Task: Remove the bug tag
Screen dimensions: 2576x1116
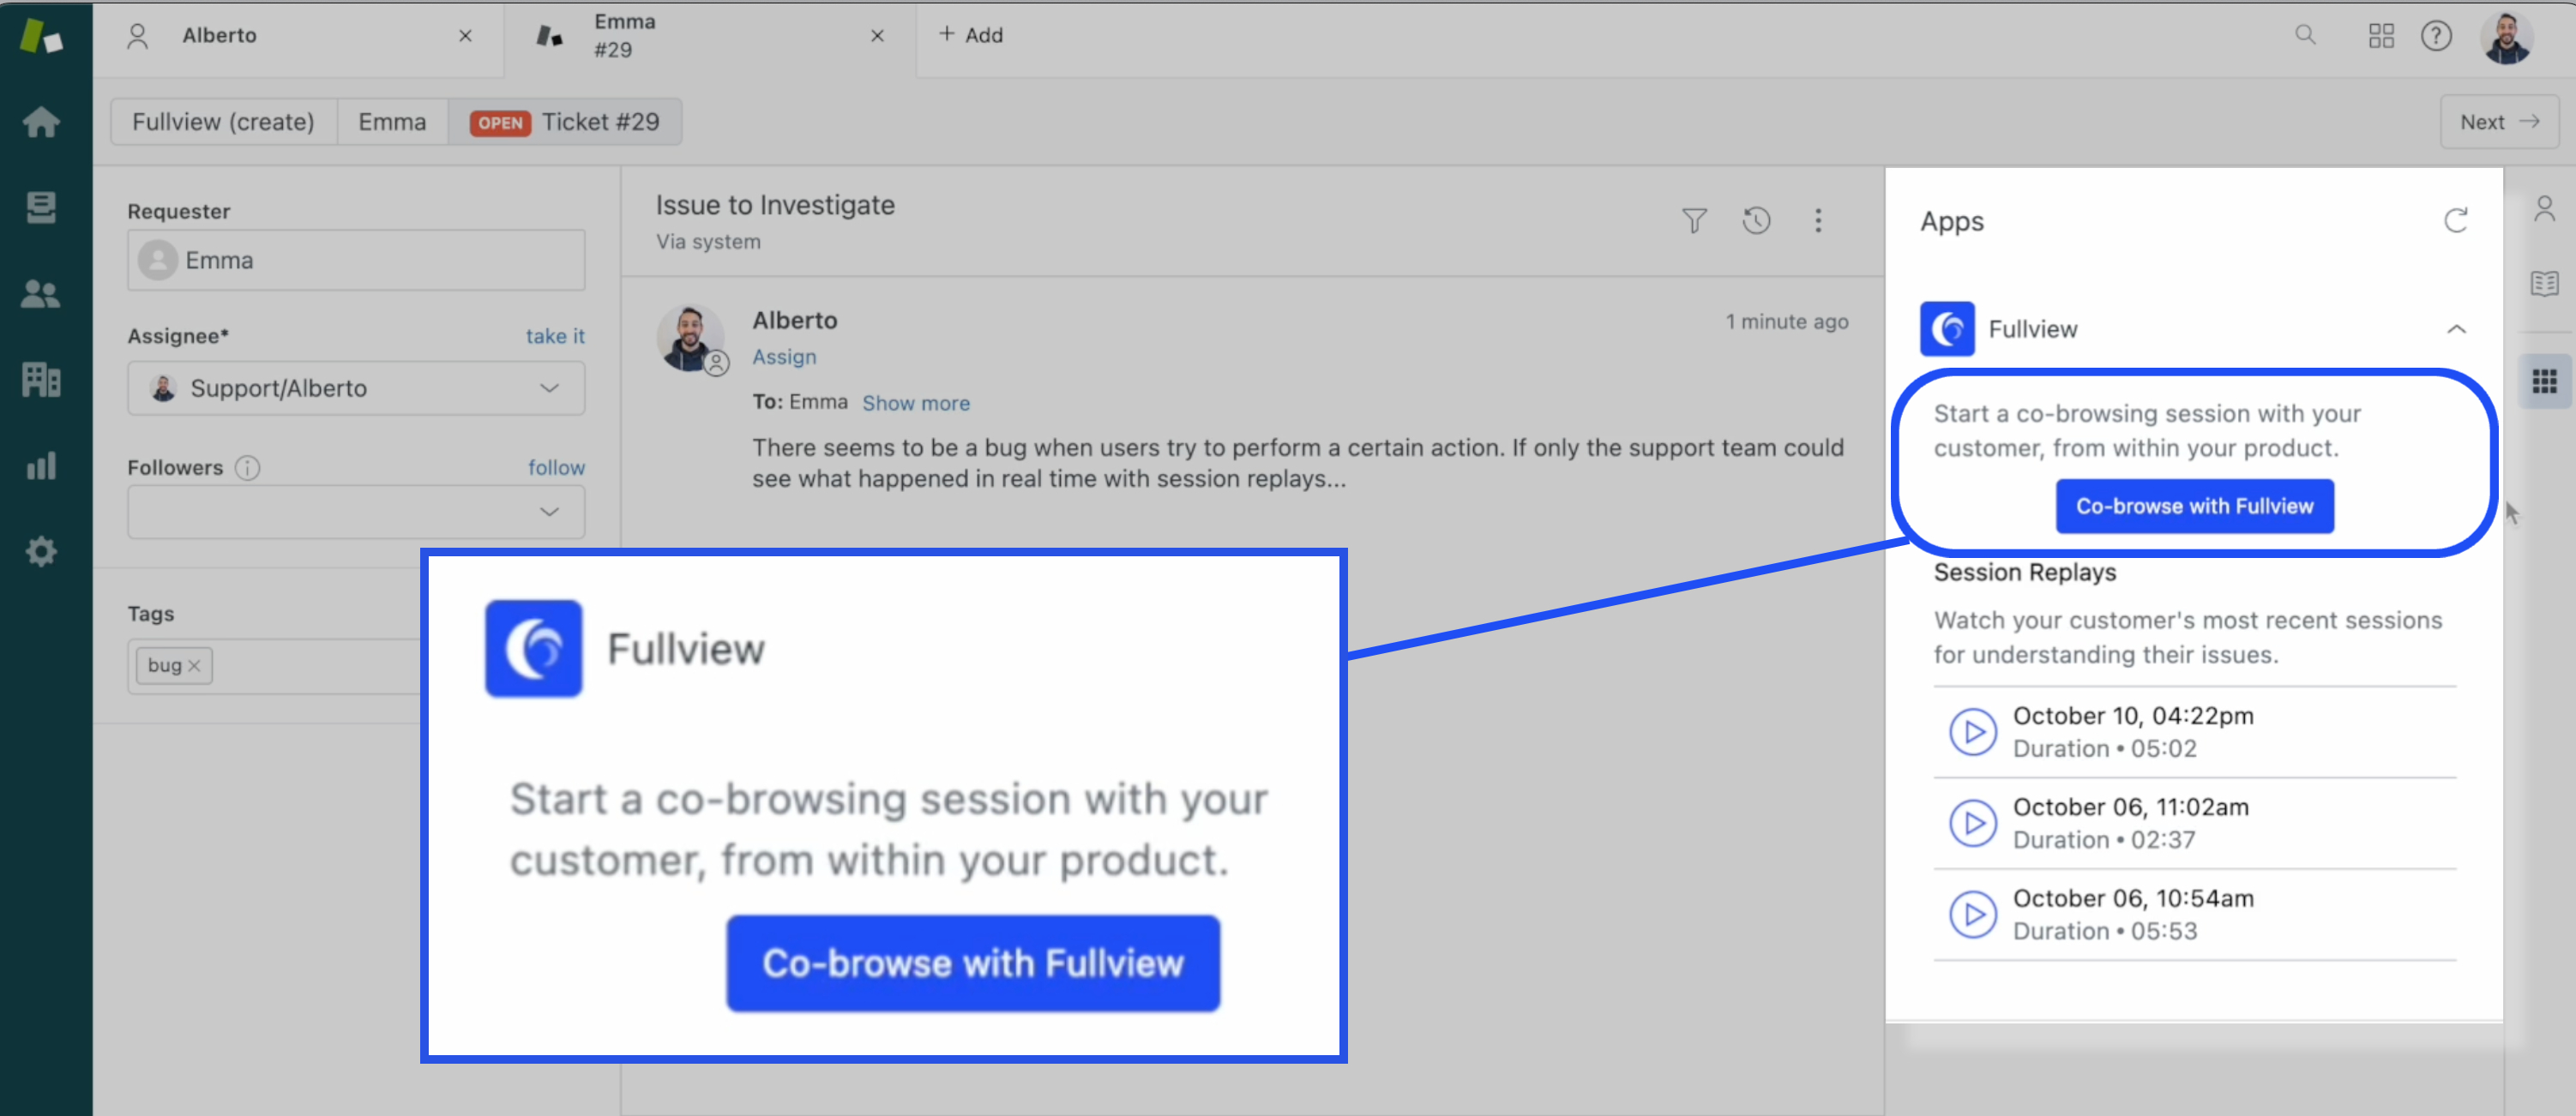Action: (x=195, y=666)
